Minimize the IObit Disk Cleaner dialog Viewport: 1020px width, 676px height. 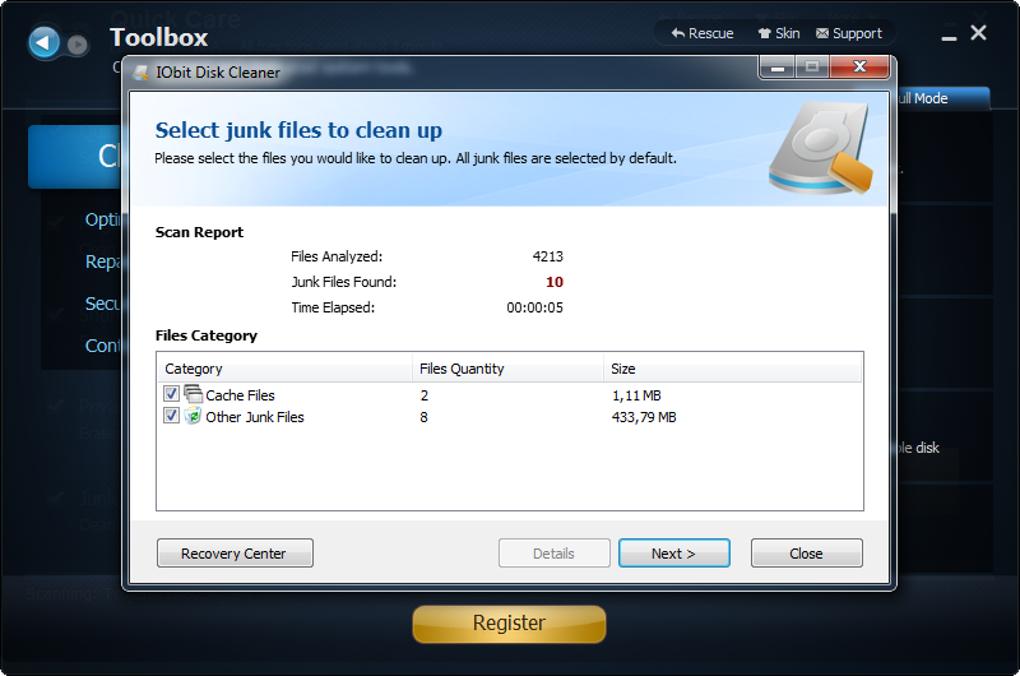coord(777,67)
